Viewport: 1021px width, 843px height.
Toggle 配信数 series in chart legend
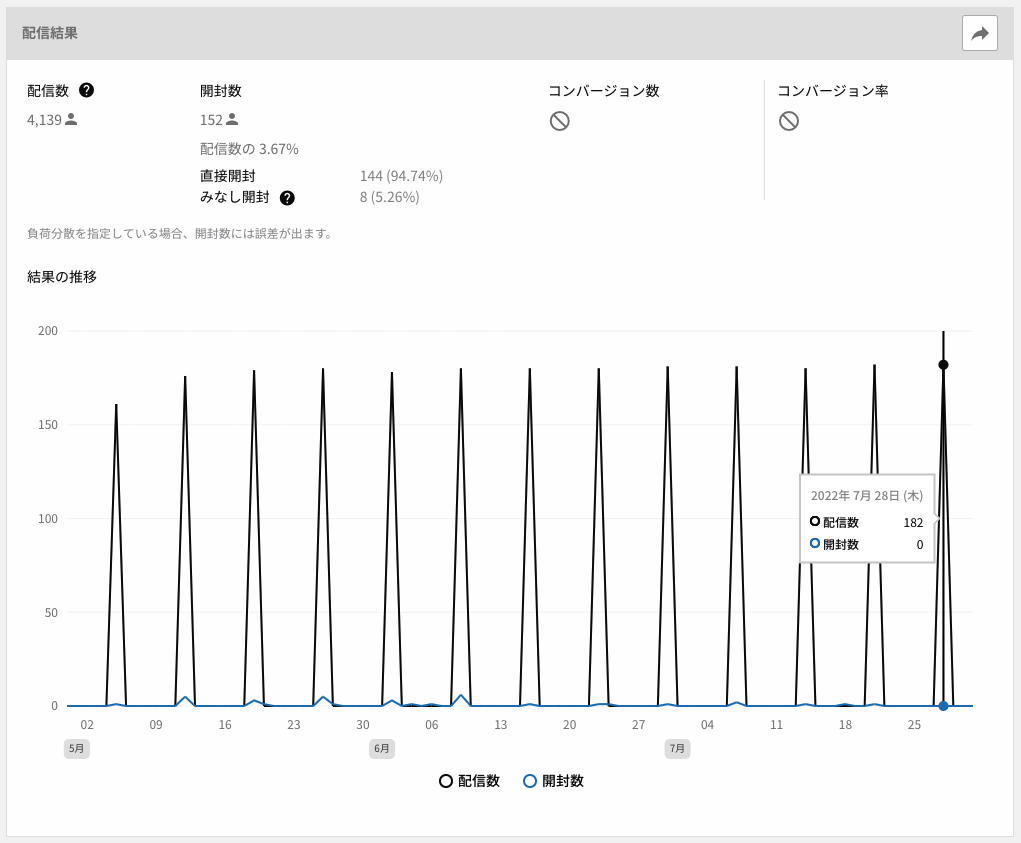469,781
